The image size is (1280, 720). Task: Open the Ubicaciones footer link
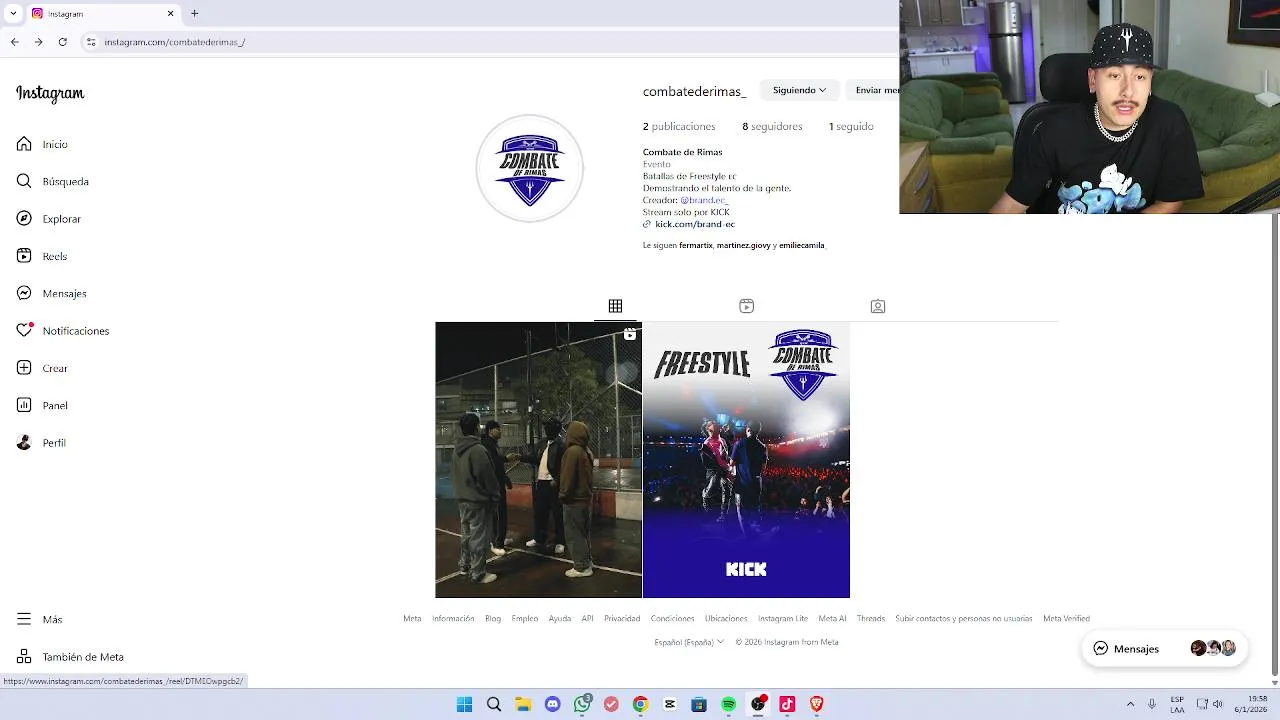click(x=726, y=619)
